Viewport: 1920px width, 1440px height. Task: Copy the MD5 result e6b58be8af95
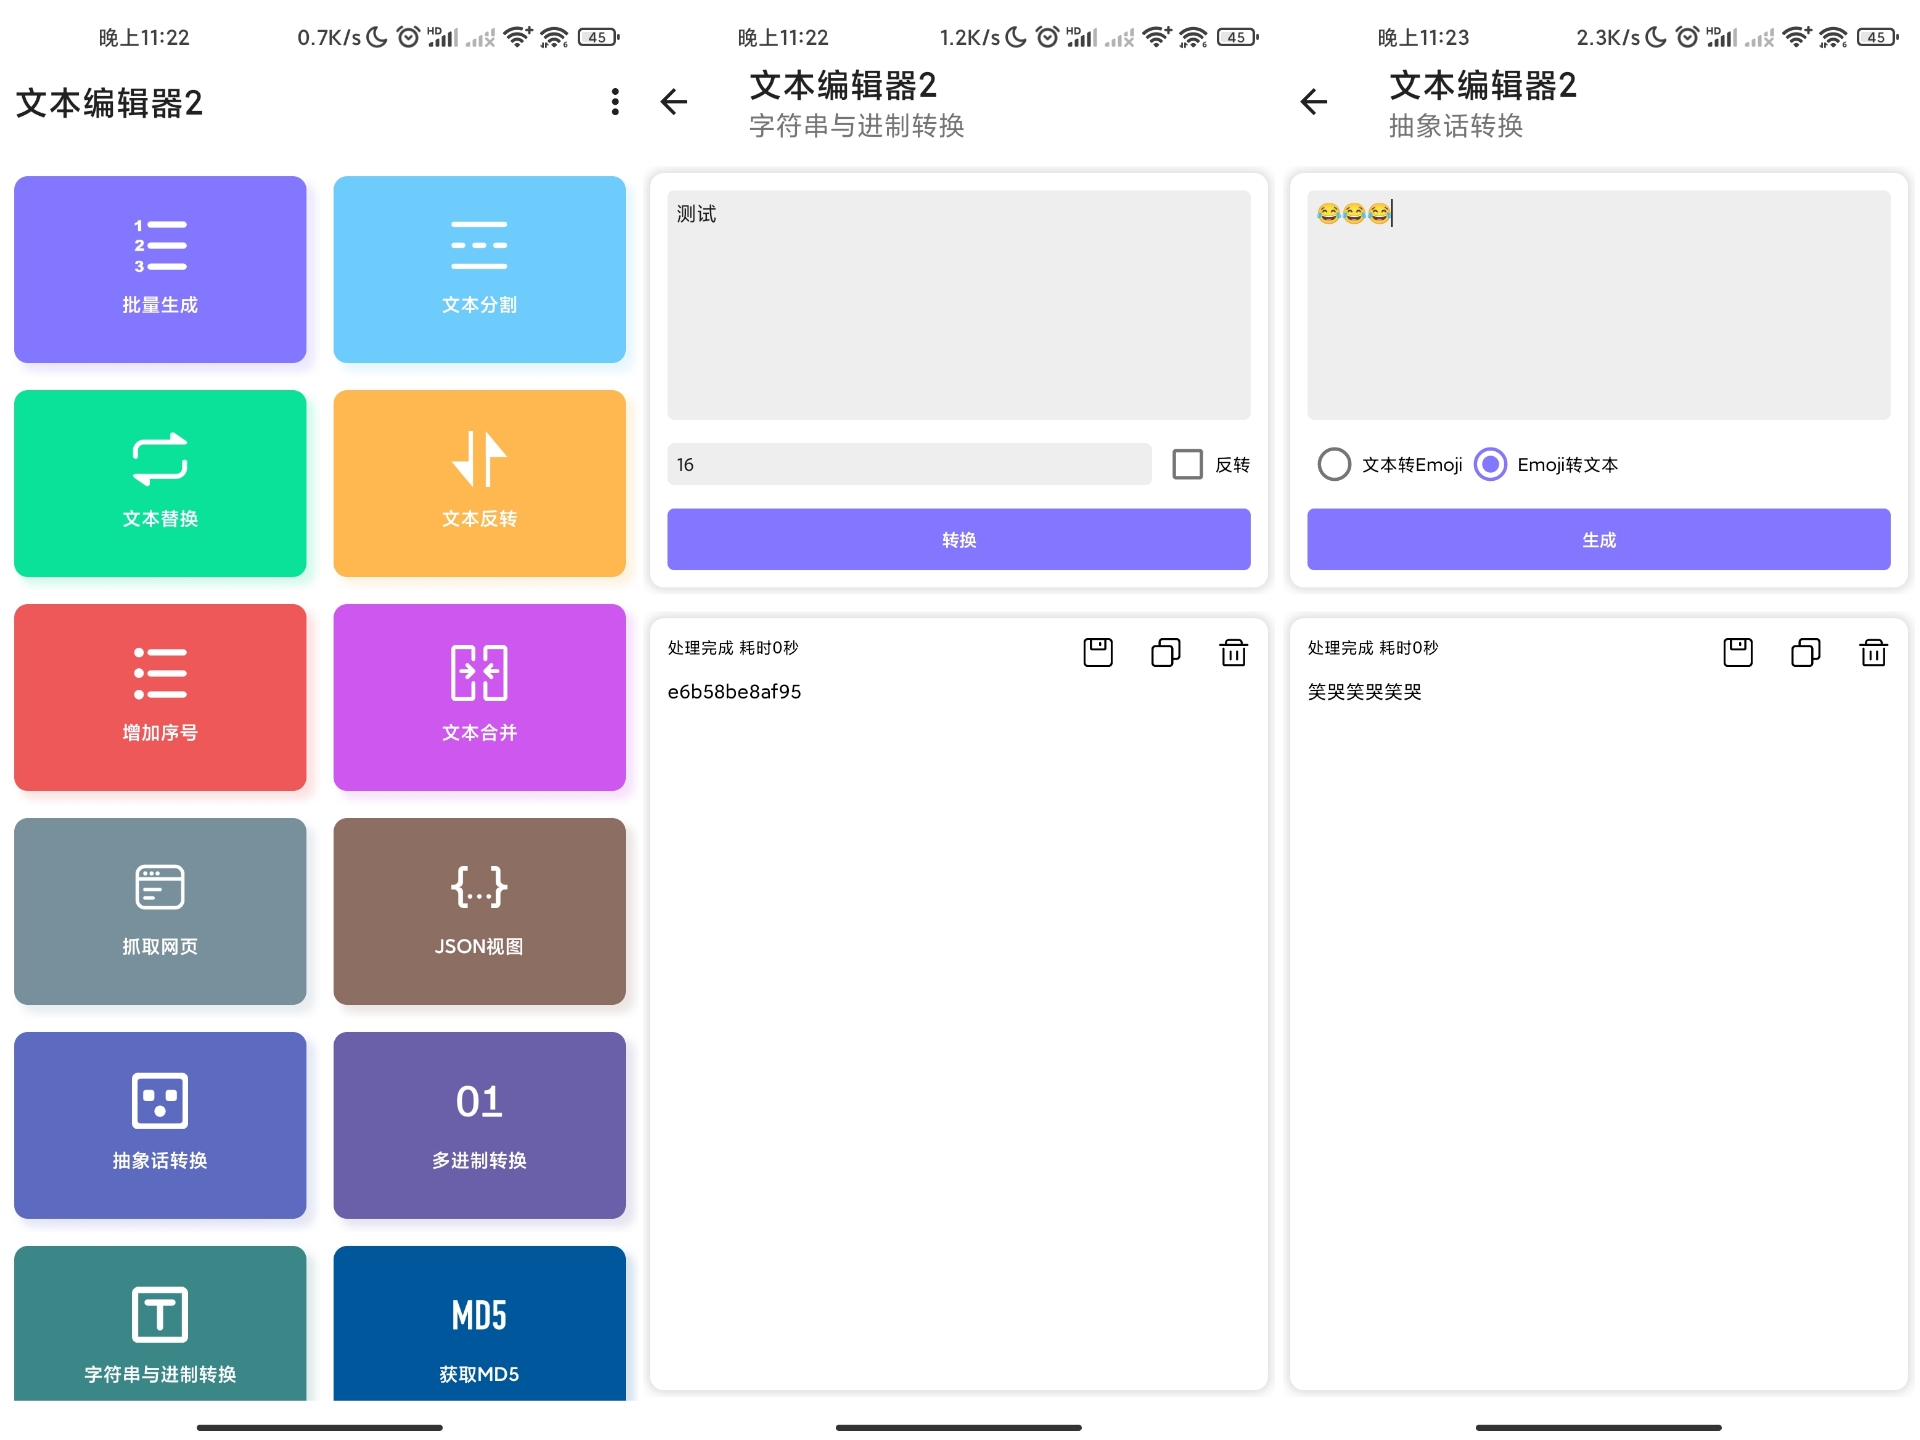click(x=1166, y=650)
